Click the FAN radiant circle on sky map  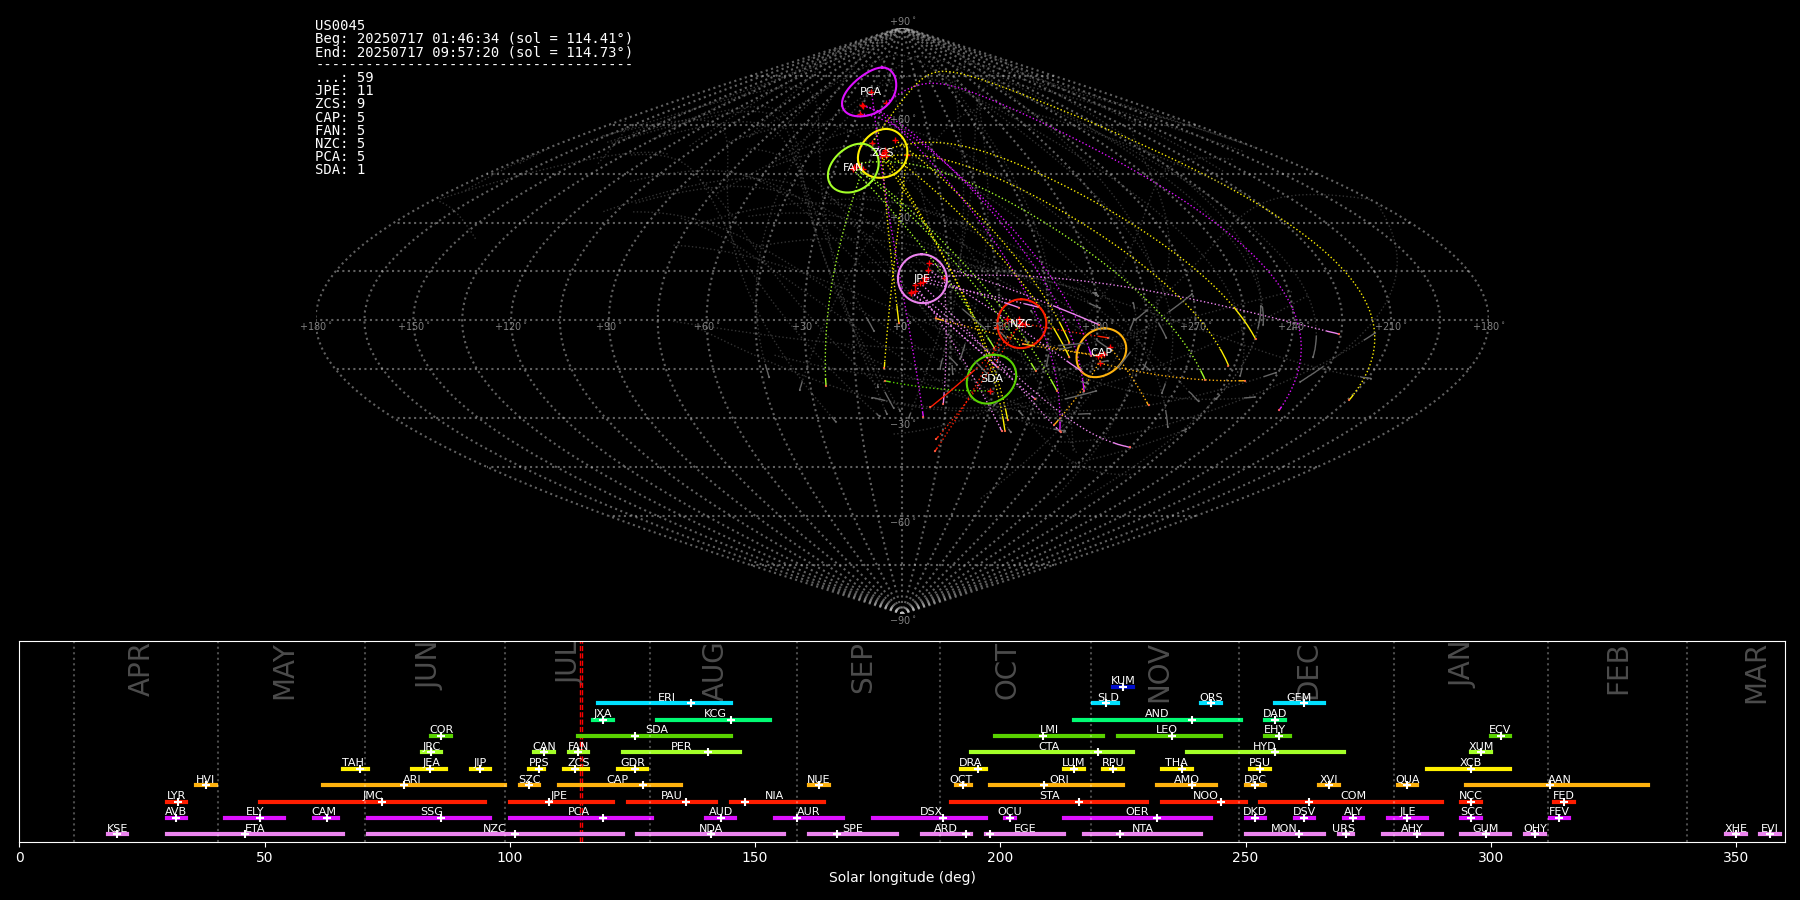[853, 168]
